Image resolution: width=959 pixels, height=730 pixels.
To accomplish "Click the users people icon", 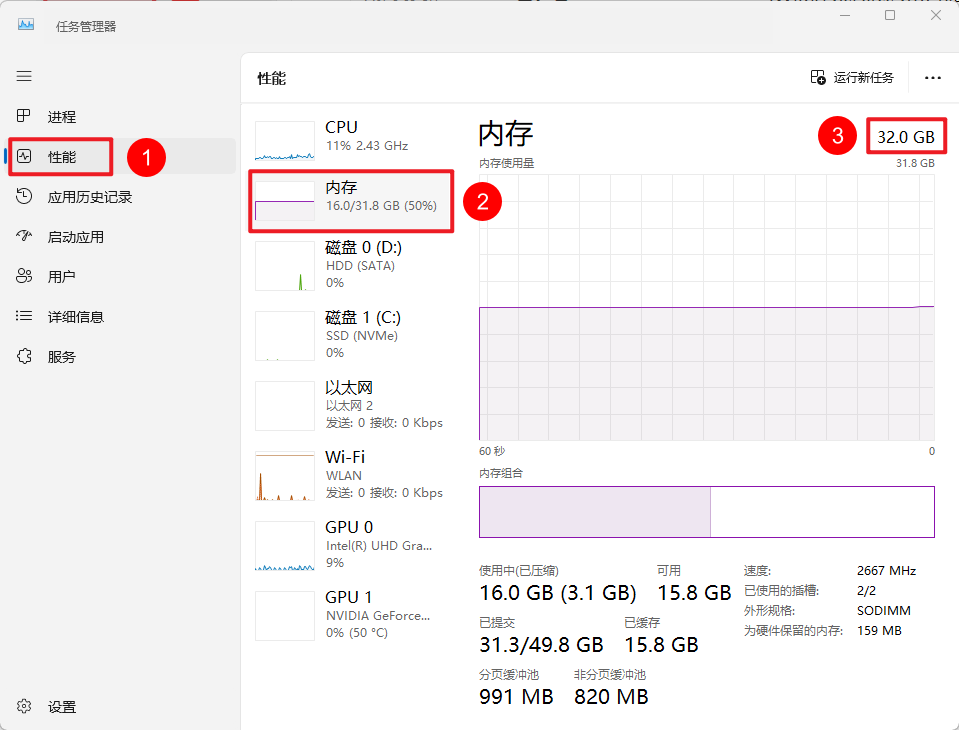I will pyautogui.click(x=24, y=276).
